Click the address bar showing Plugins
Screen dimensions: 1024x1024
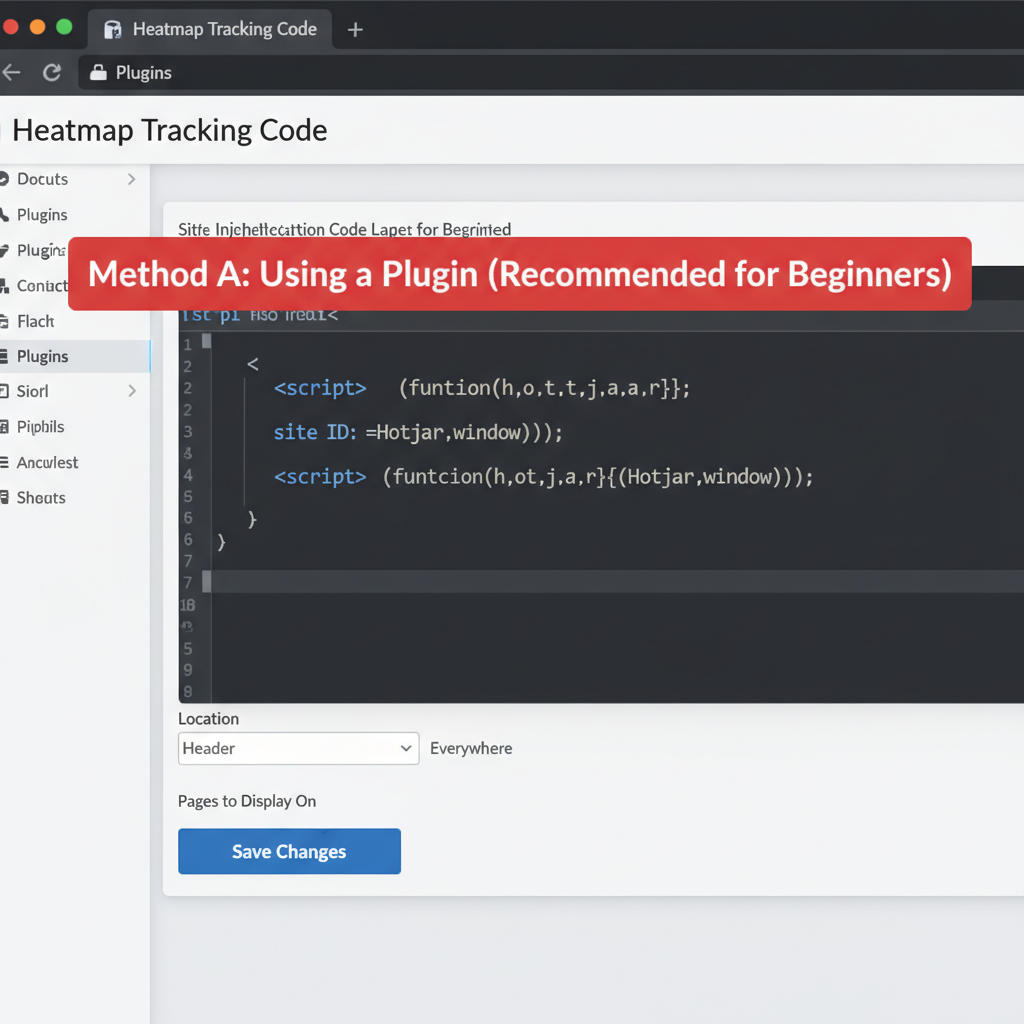(x=551, y=72)
